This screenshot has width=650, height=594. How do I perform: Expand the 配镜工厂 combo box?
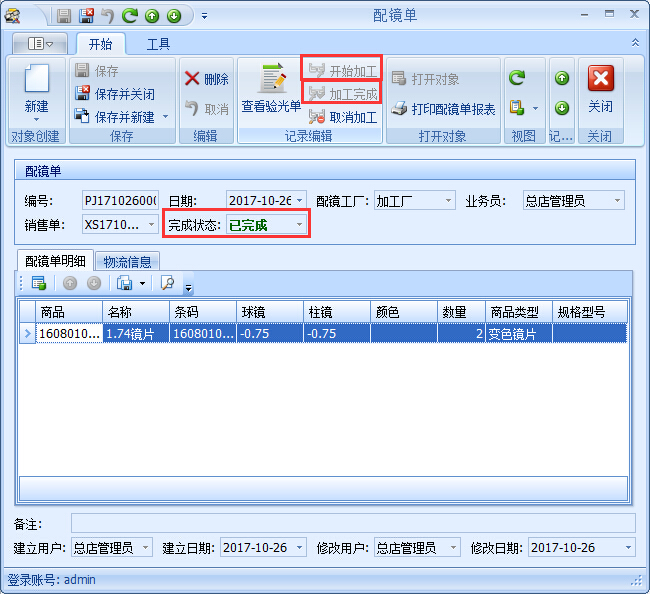(446, 201)
